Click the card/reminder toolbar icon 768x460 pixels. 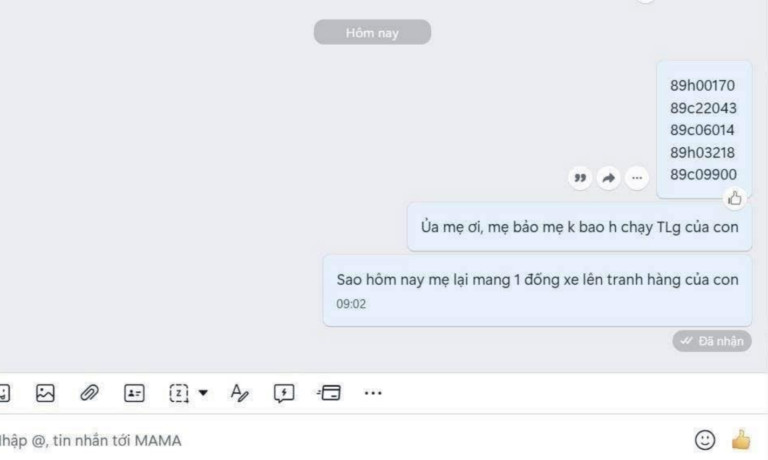(x=329, y=393)
